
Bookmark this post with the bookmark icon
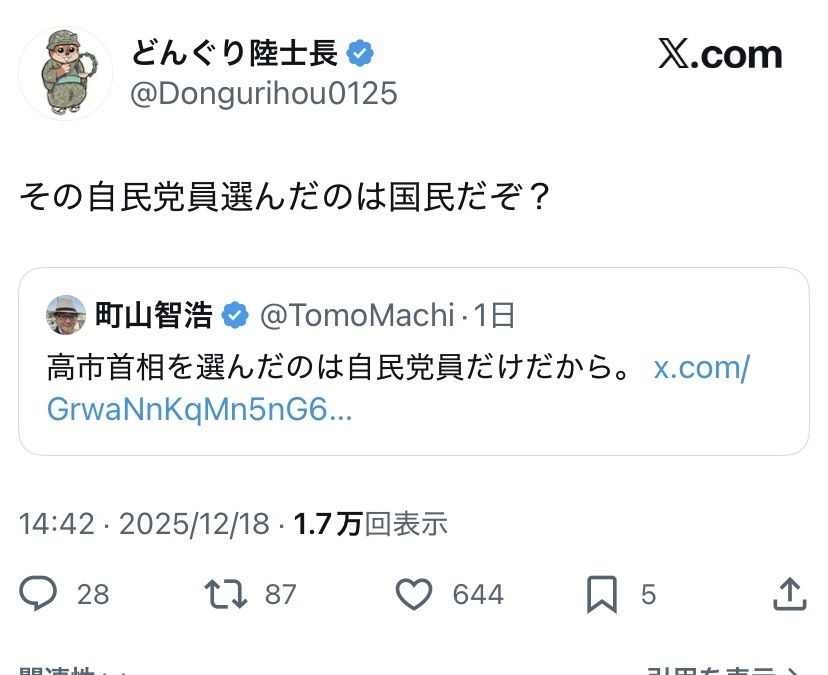click(x=601, y=595)
